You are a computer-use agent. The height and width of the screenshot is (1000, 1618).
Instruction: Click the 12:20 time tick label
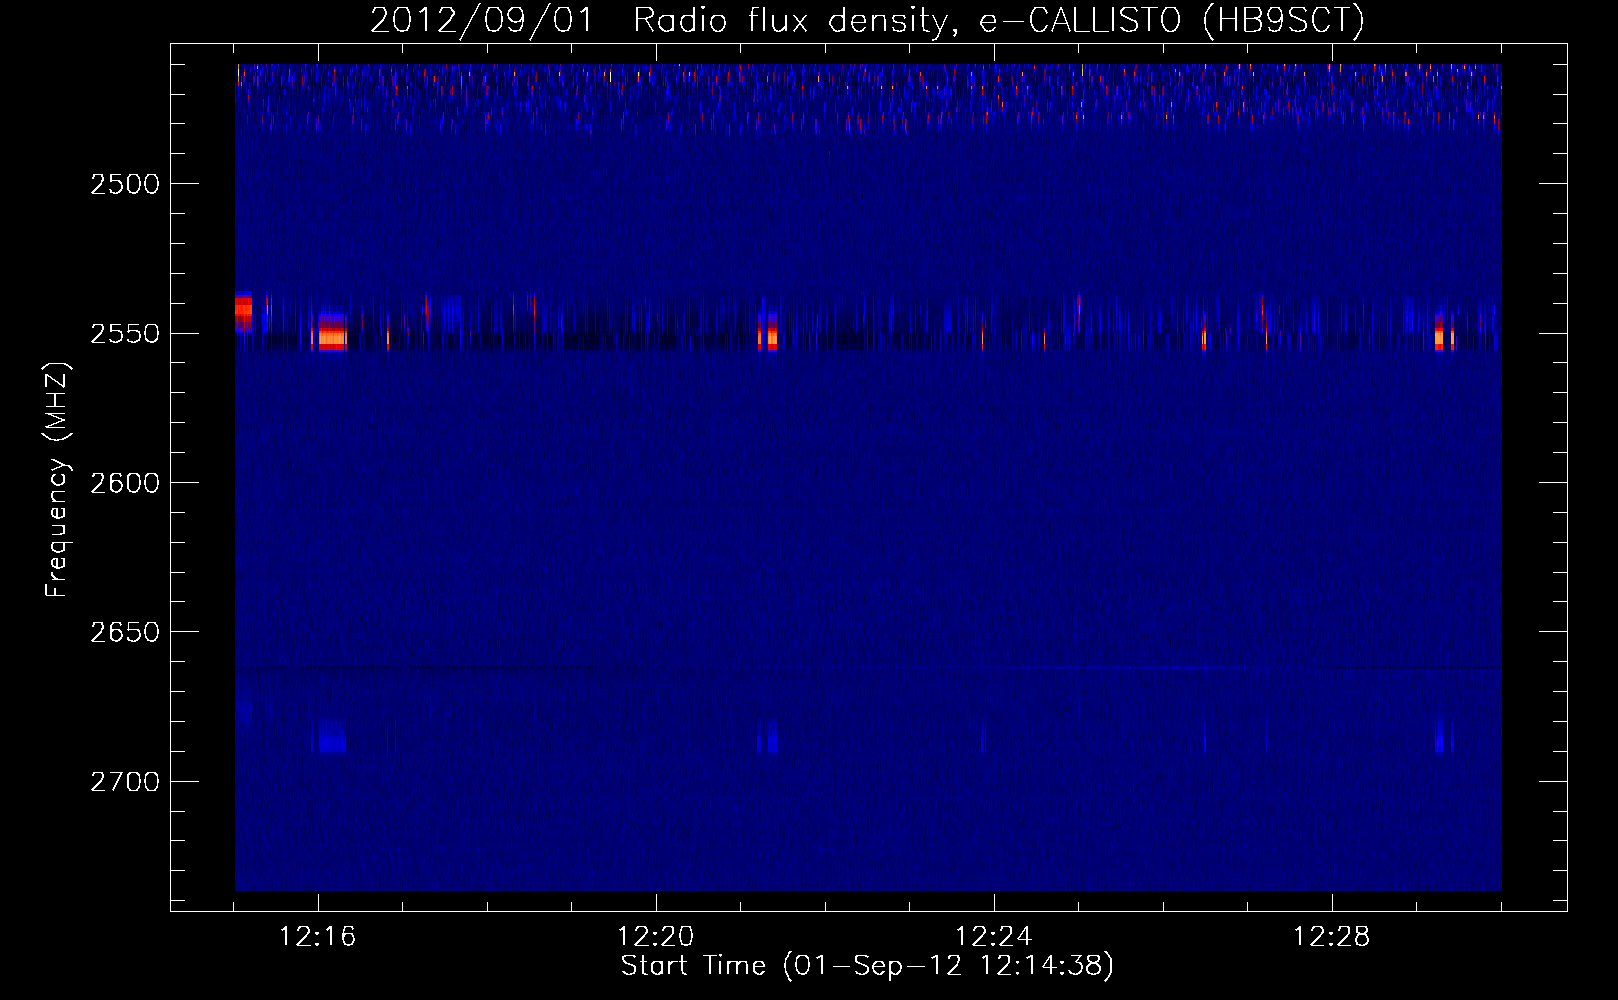(656, 937)
